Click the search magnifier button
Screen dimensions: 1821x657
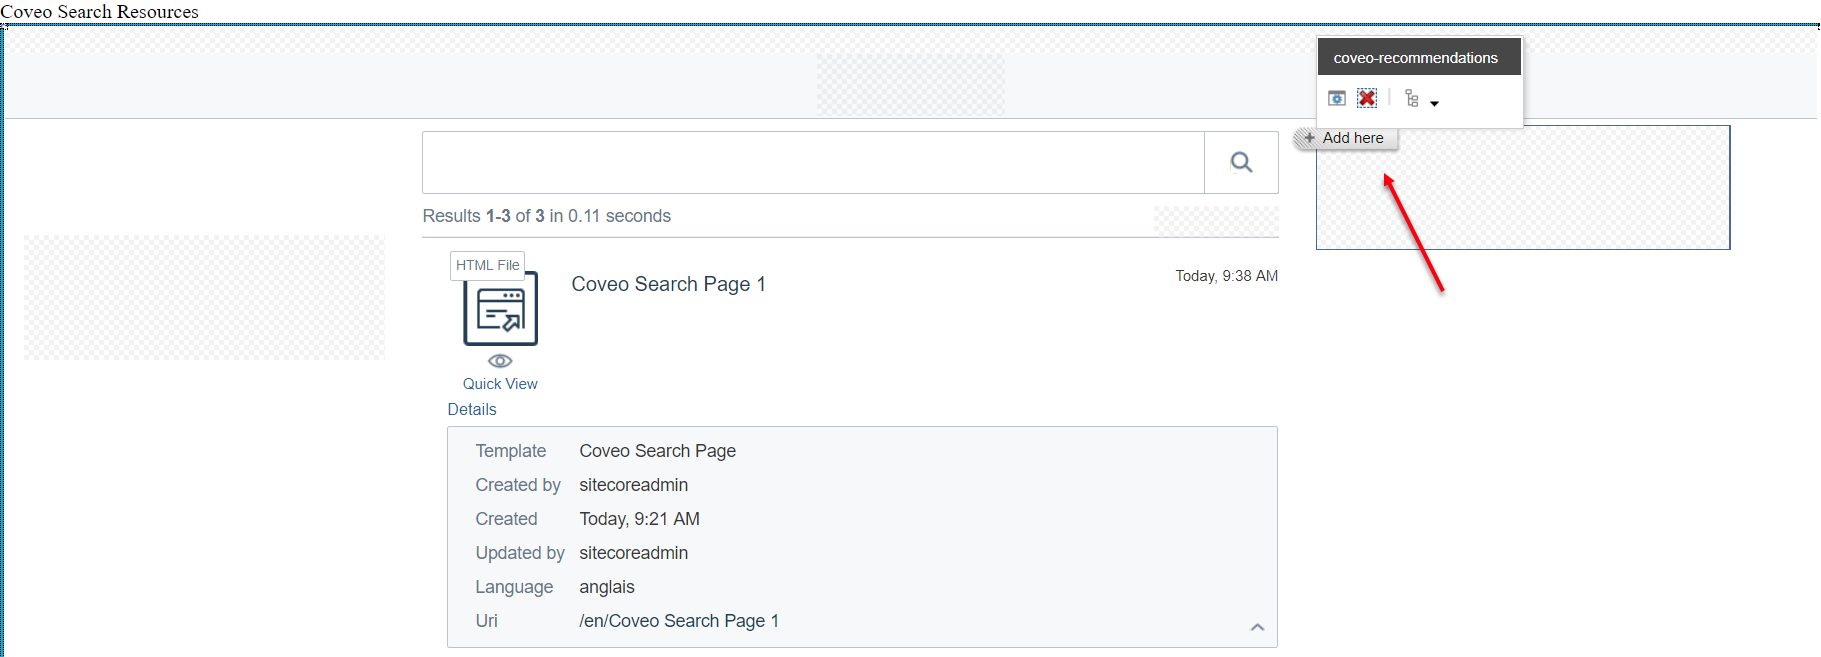[1241, 162]
